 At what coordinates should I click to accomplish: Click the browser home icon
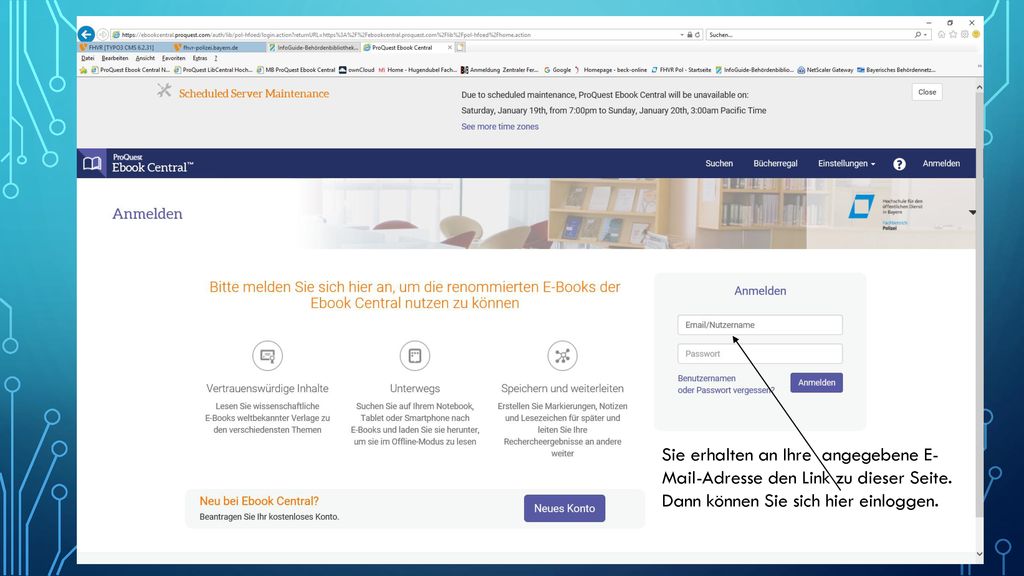tap(941, 35)
